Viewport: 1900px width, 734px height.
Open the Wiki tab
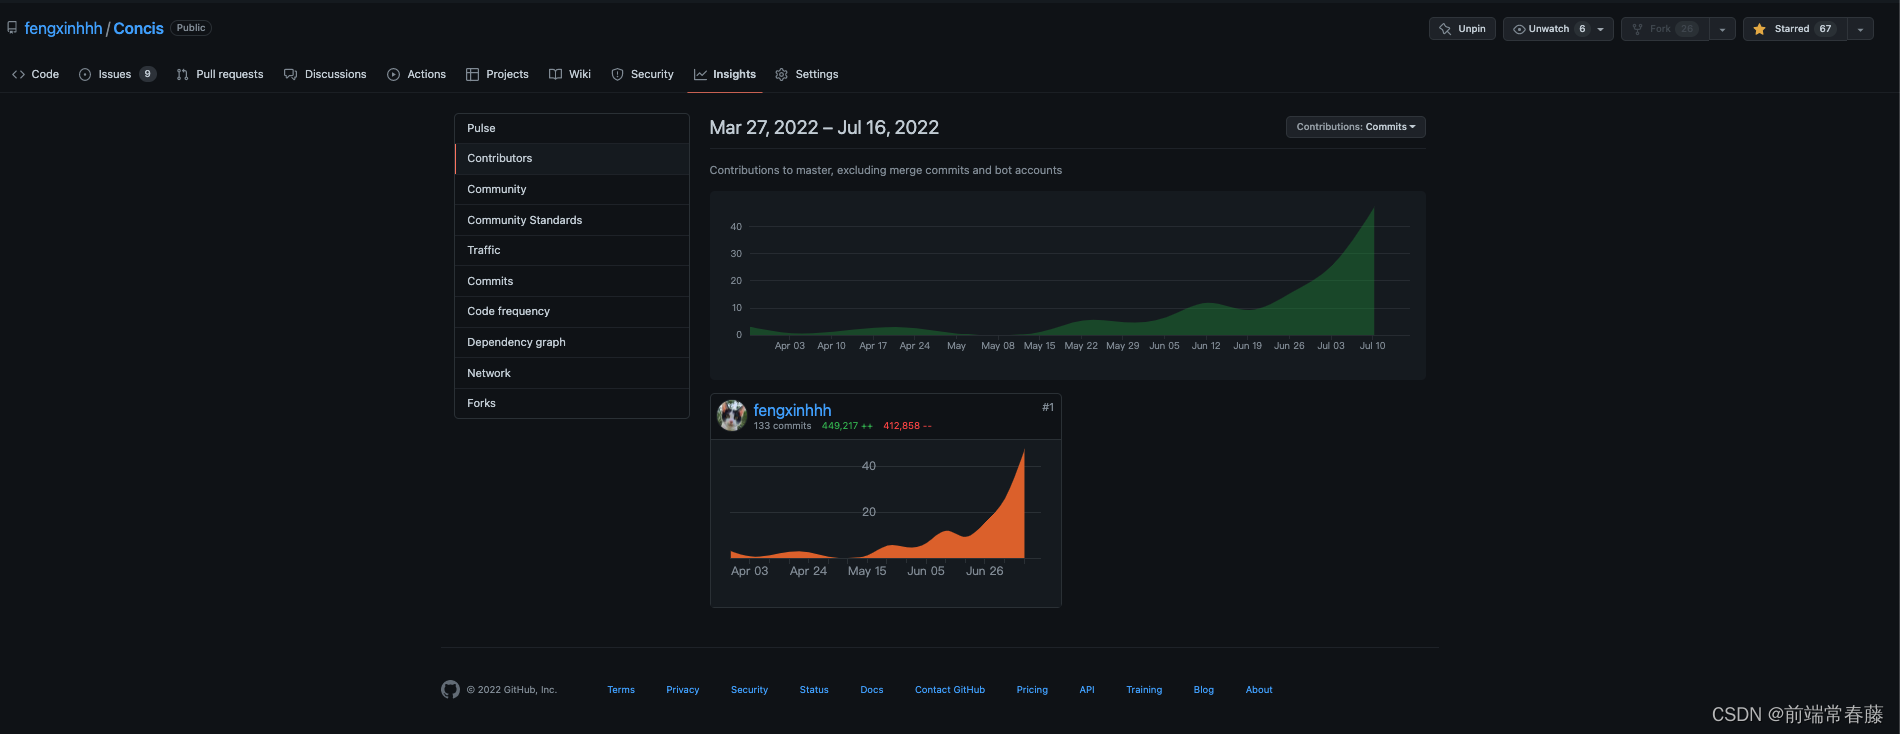click(x=570, y=74)
